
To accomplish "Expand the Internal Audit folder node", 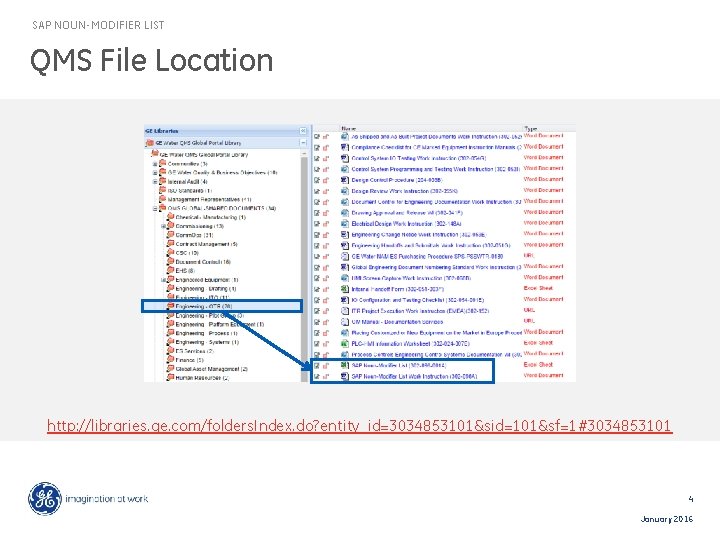I will point(155,182).
